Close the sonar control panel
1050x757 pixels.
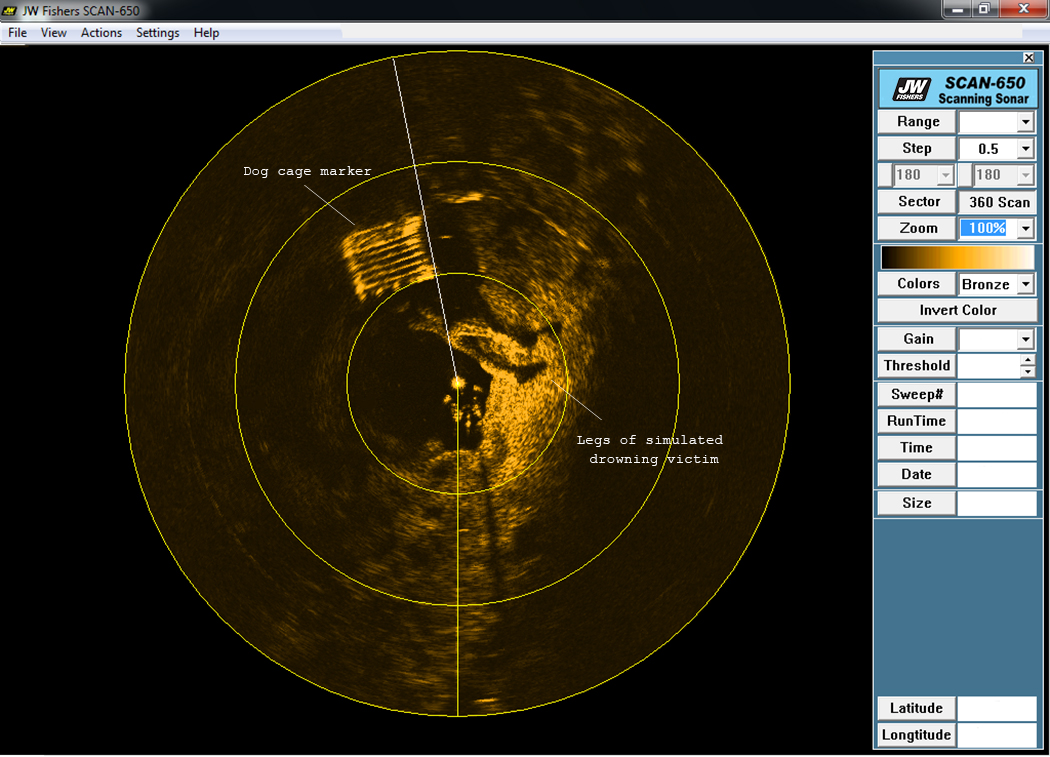[x=1028, y=58]
